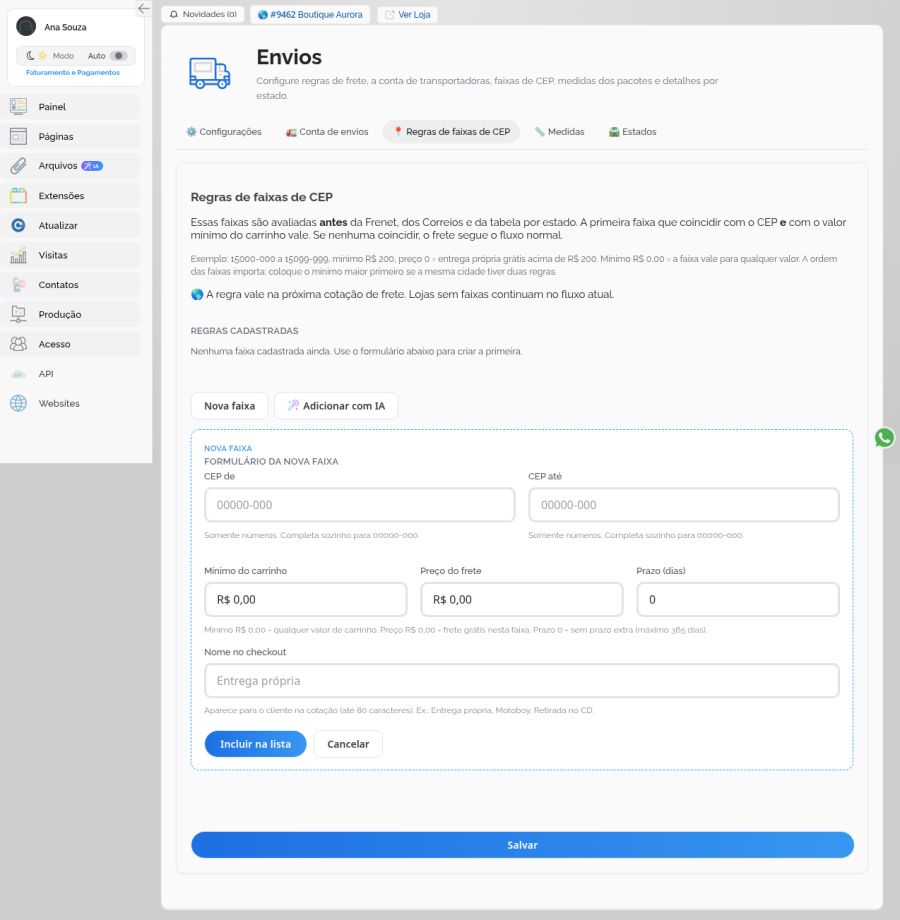The width and height of the screenshot is (900, 920).
Task: Switch to Conta de envios tab
Action: [x=327, y=131]
